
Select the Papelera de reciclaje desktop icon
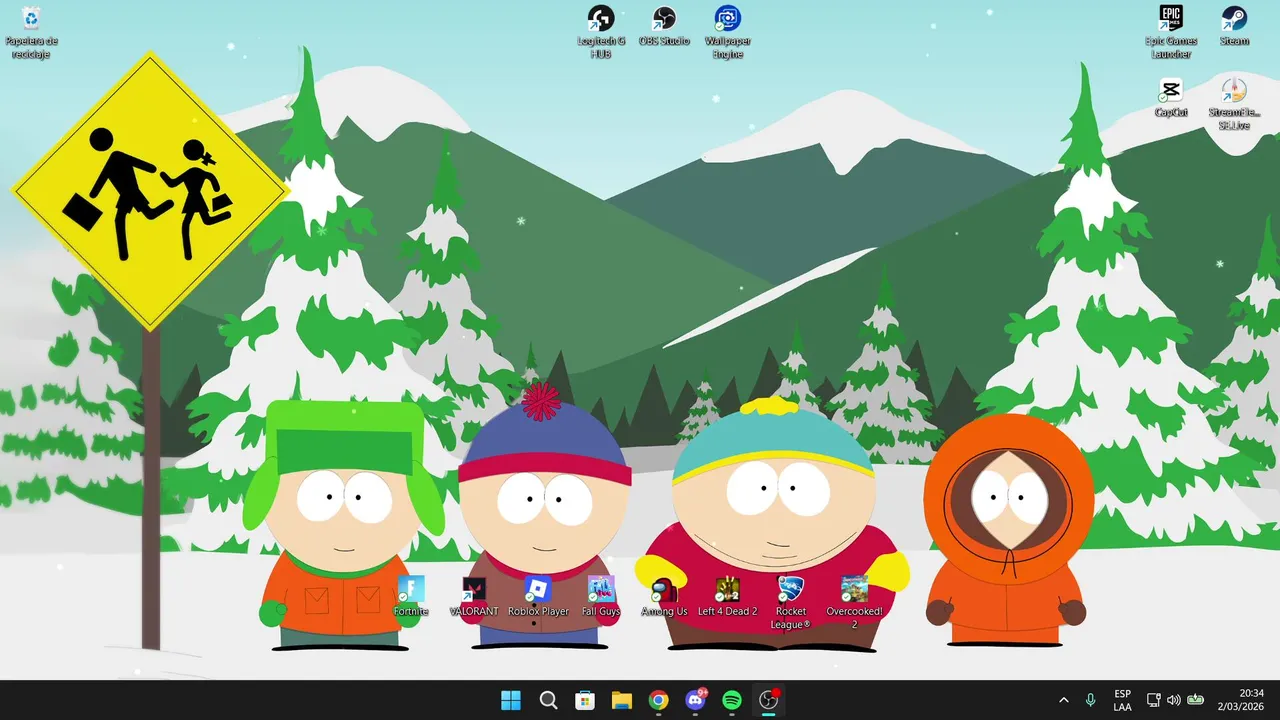click(x=32, y=32)
